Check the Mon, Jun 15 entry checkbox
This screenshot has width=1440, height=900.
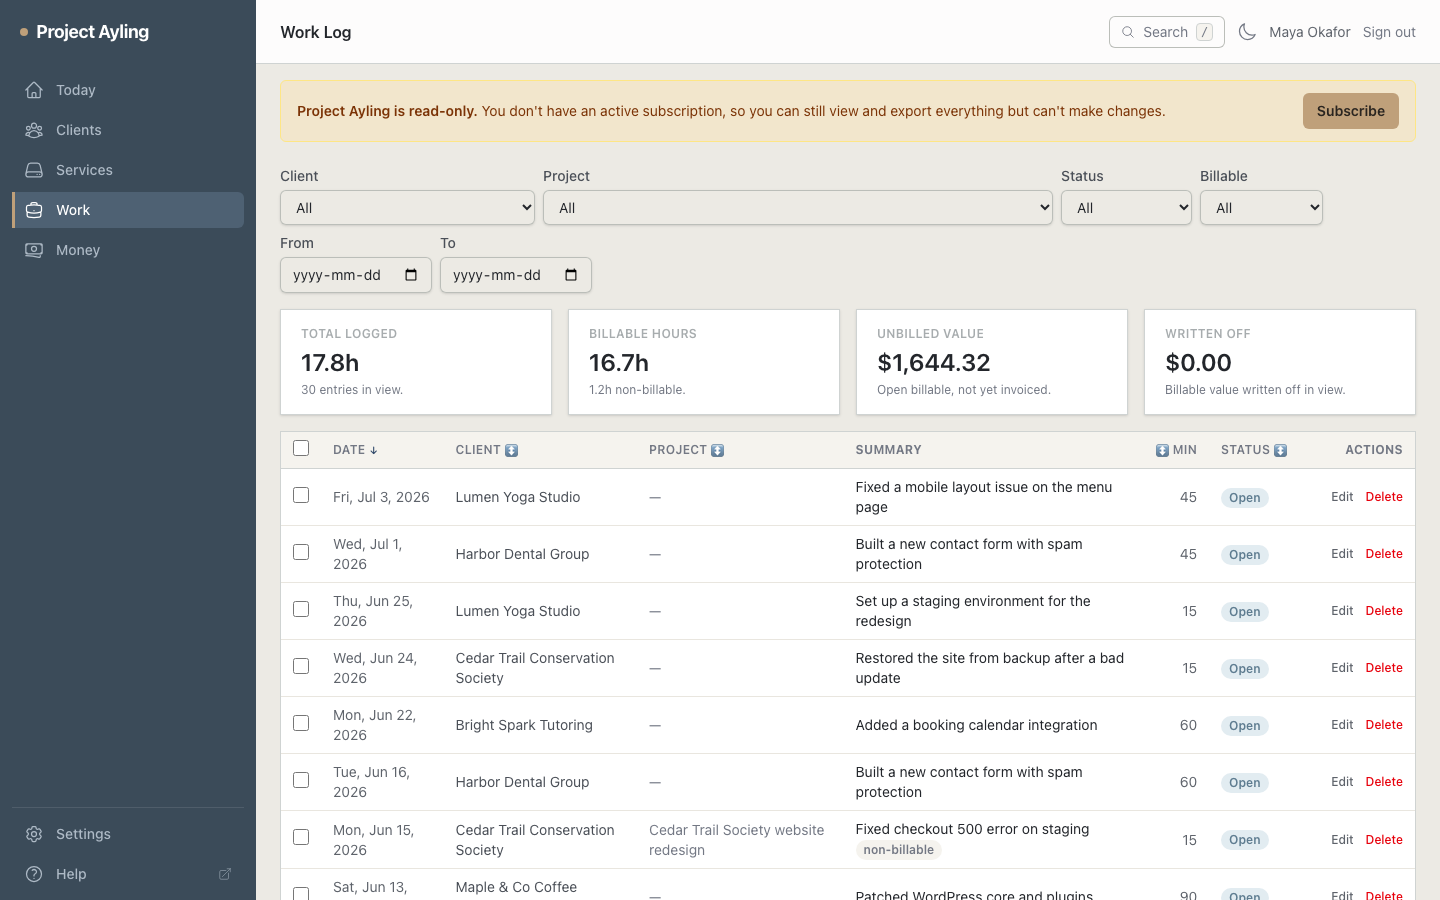pyautogui.click(x=301, y=837)
